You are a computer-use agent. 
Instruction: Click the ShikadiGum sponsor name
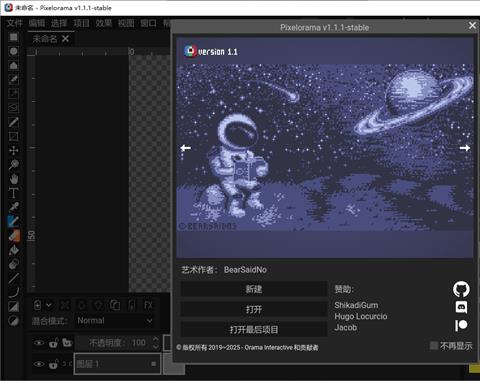(356, 305)
